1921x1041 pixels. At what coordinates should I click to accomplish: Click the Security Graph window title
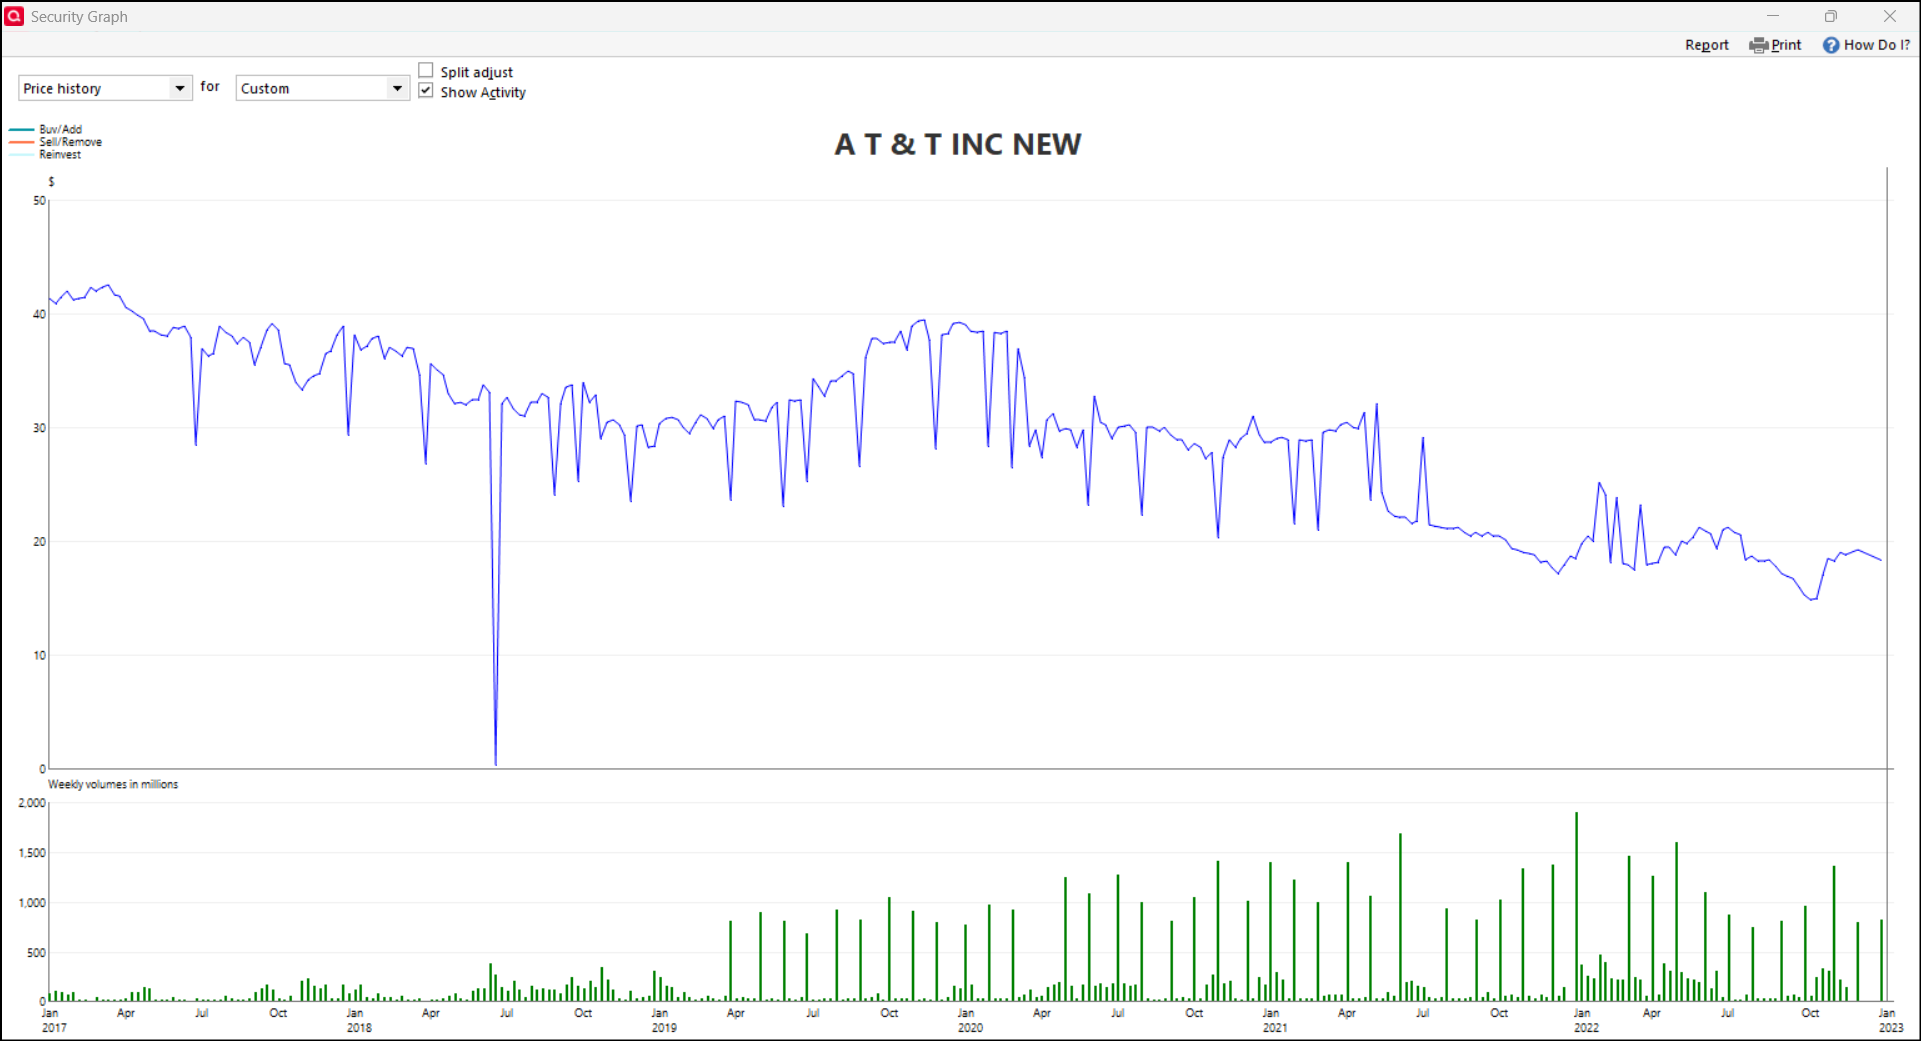[x=79, y=17]
